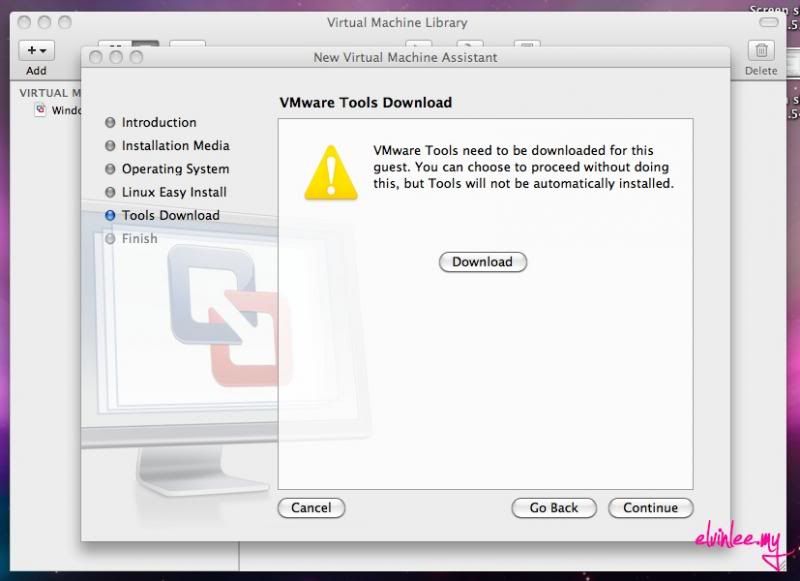The image size is (800, 581).
Task: Click the Virtual Machine Library window title
Action: click(x=397, y=22)
